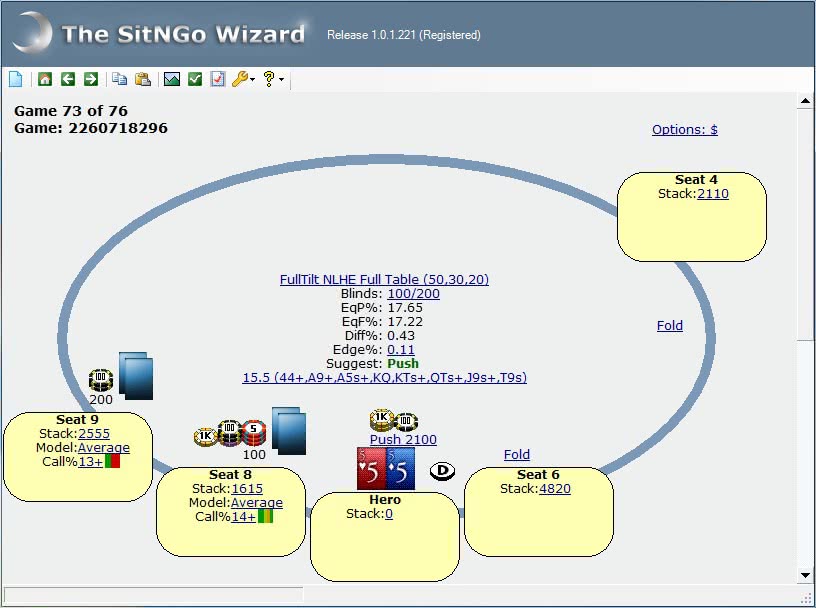Navigate back with the green left arrow
The image size is (816, 608).
click(68, 79)
